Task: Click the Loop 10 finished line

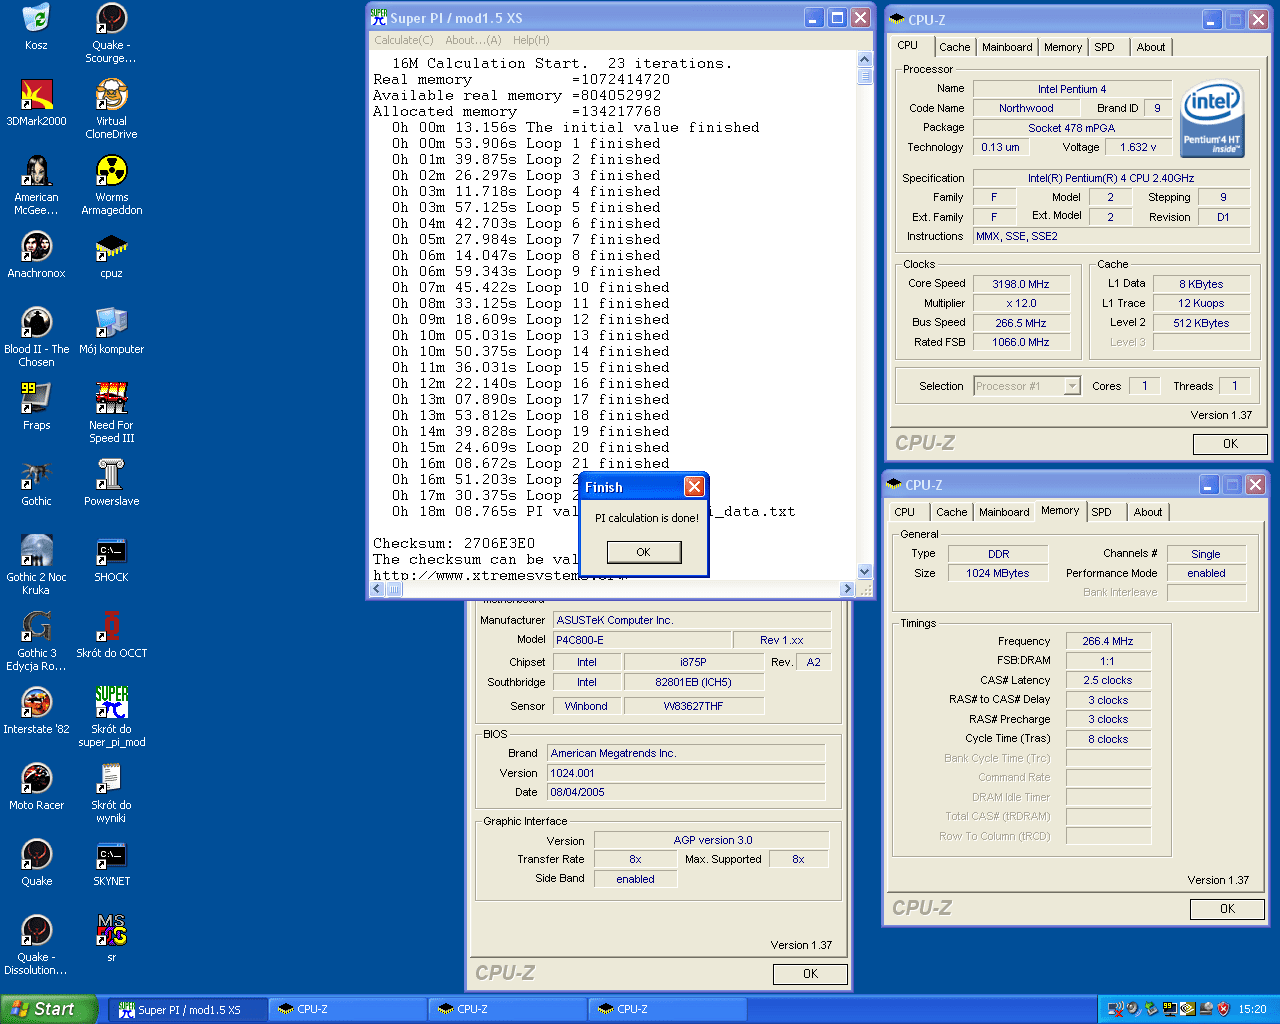Action: [531, 287]
